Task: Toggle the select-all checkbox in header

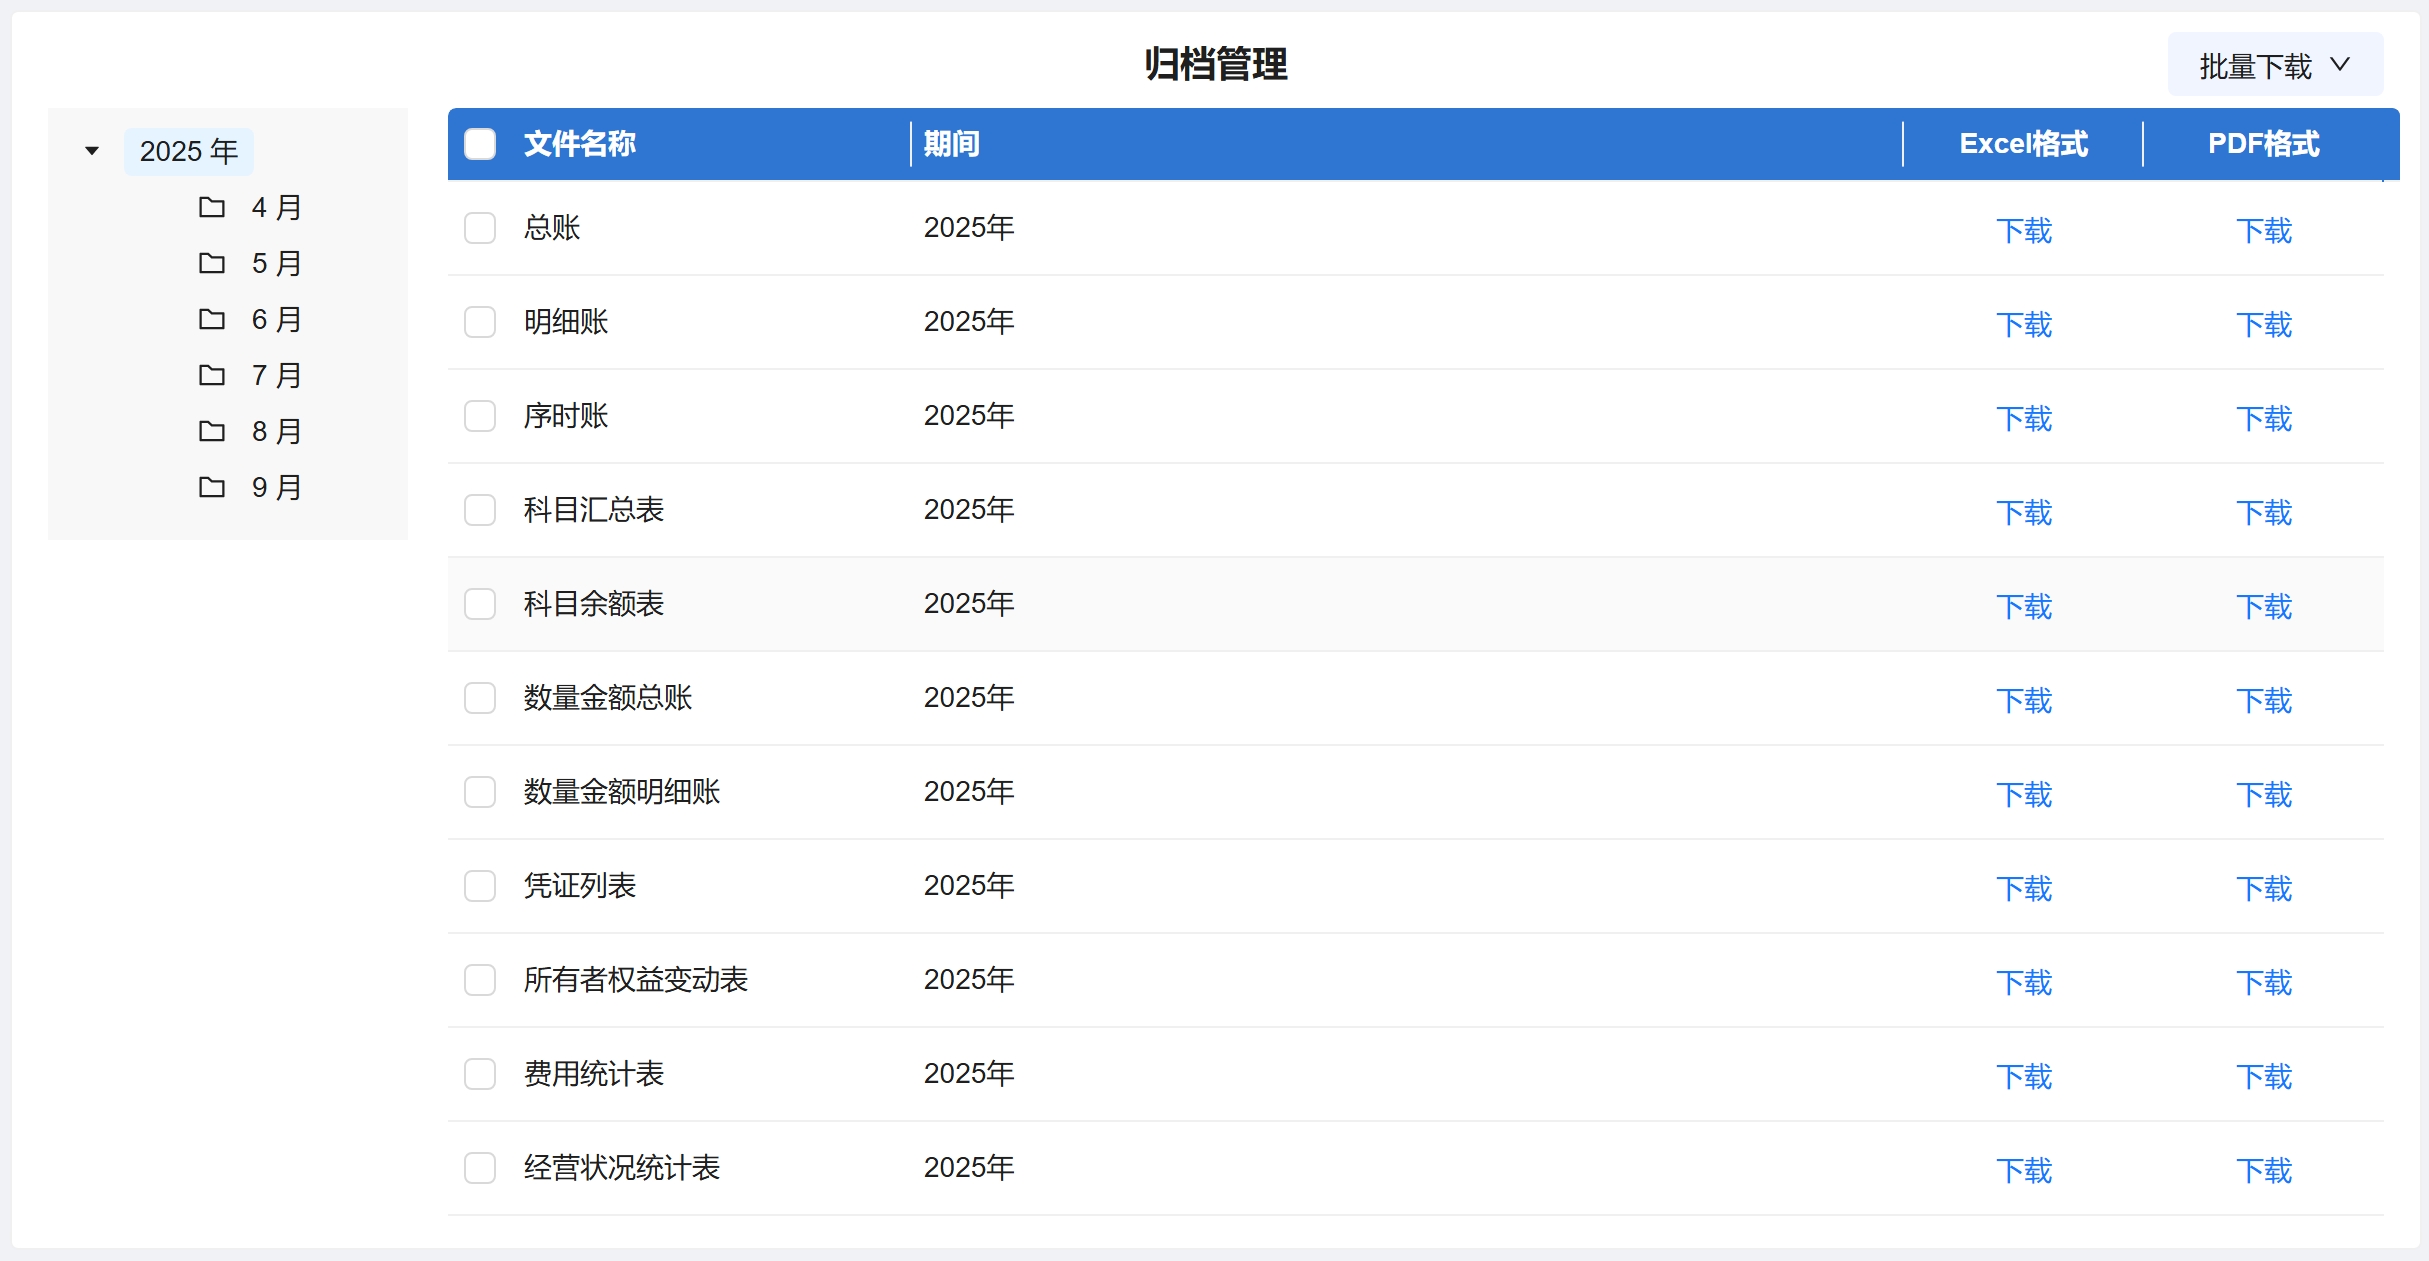Action: [x=480, y=144]
